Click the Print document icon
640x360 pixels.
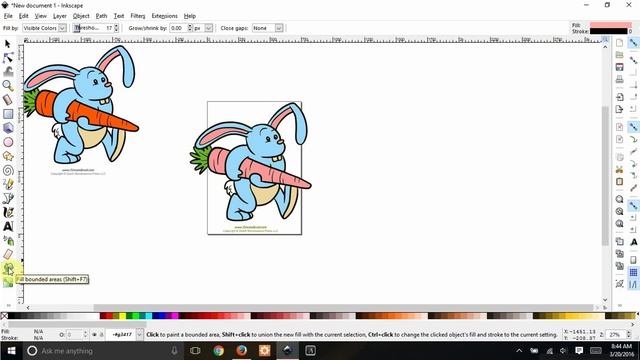(619, 79)
